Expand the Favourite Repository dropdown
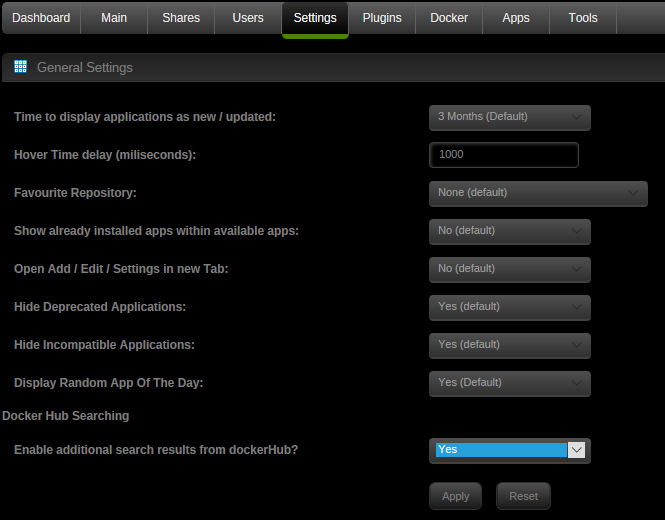The width and height of the screenshot is (665, 520). pos(538,193)
